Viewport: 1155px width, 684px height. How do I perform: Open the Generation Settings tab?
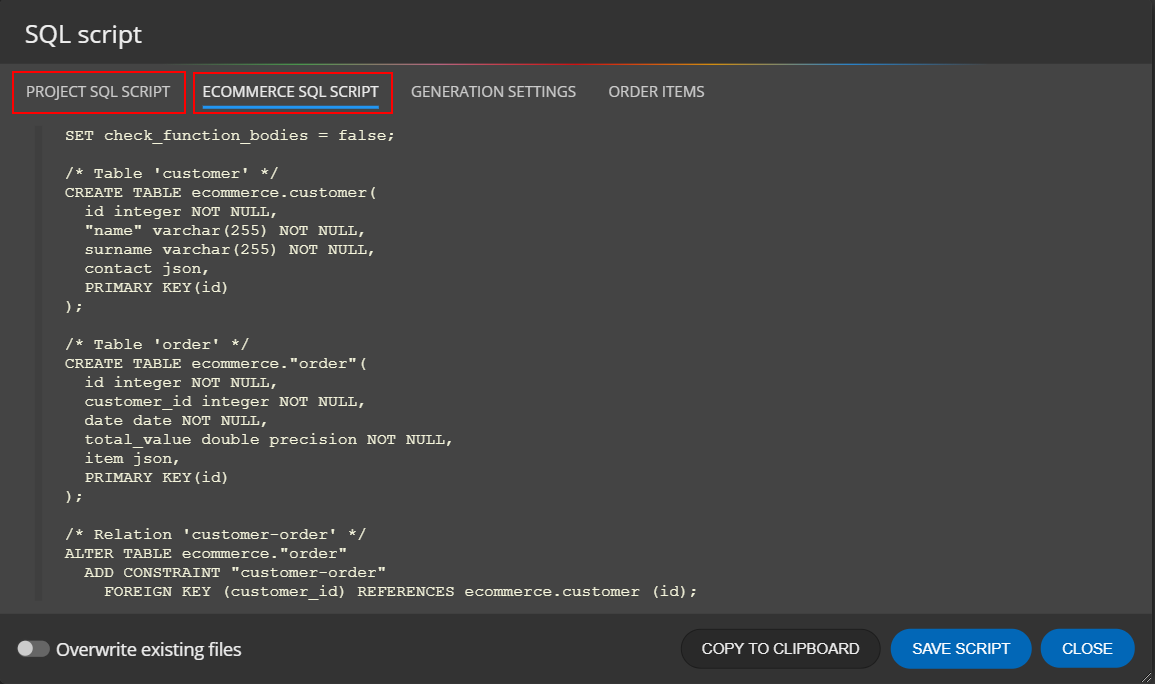[493, 92]
